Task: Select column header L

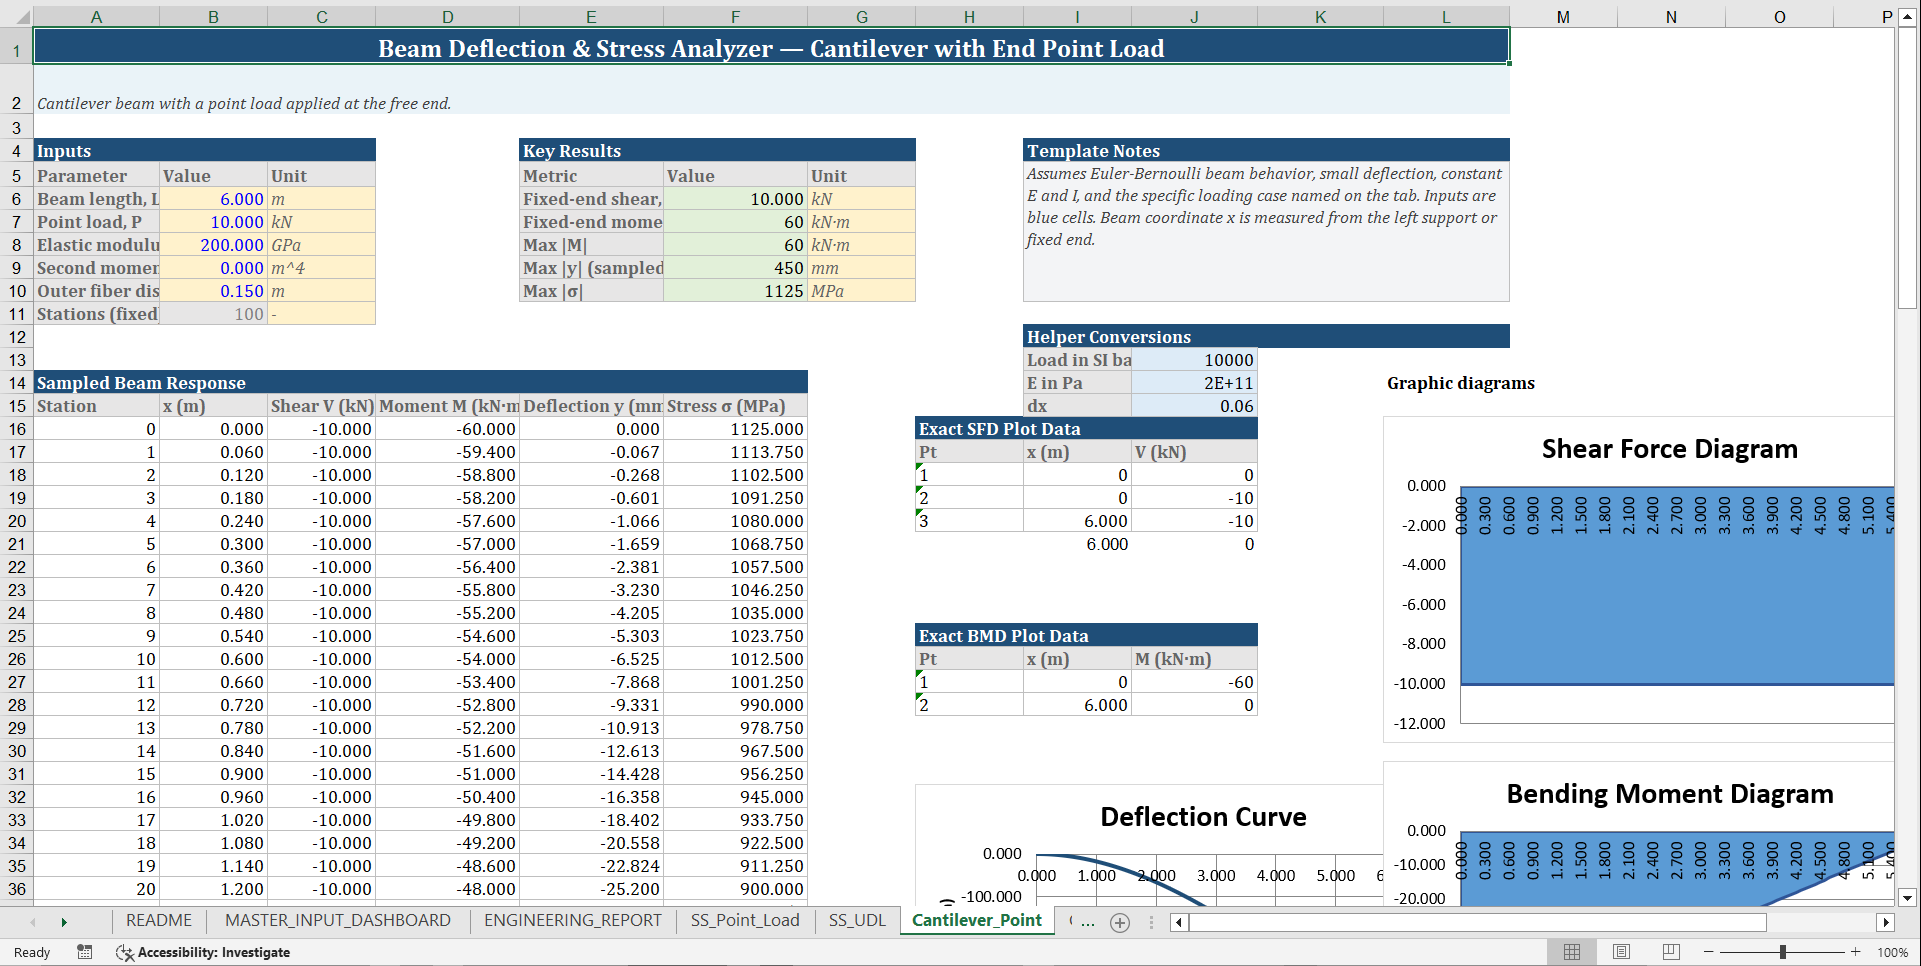Action: 1445,16
